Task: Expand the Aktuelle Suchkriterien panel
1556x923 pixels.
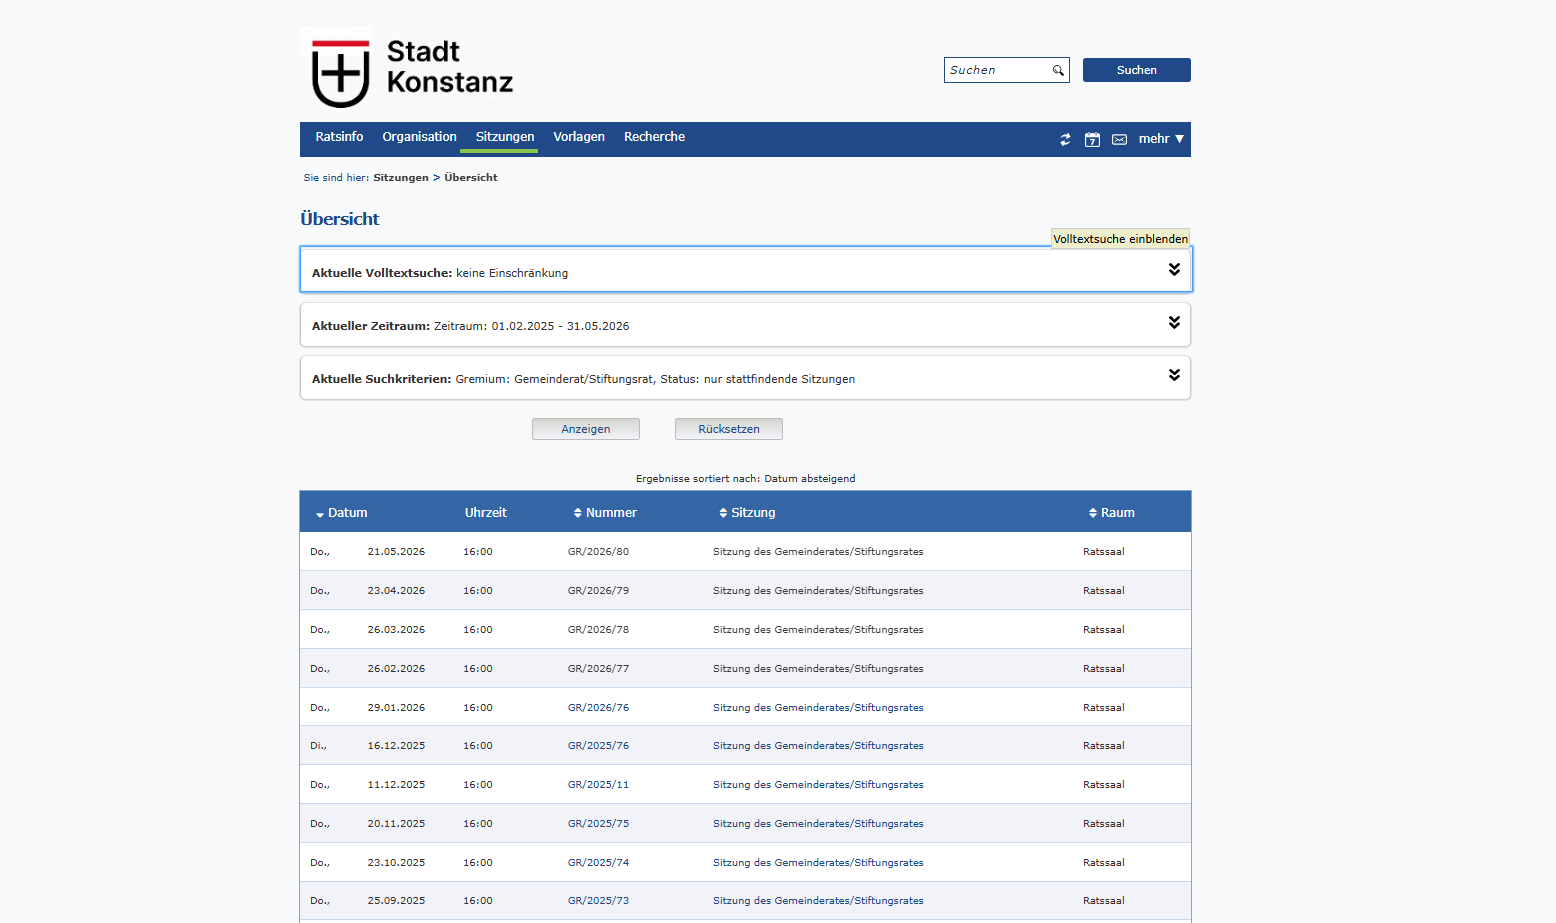Action: 1174,376
